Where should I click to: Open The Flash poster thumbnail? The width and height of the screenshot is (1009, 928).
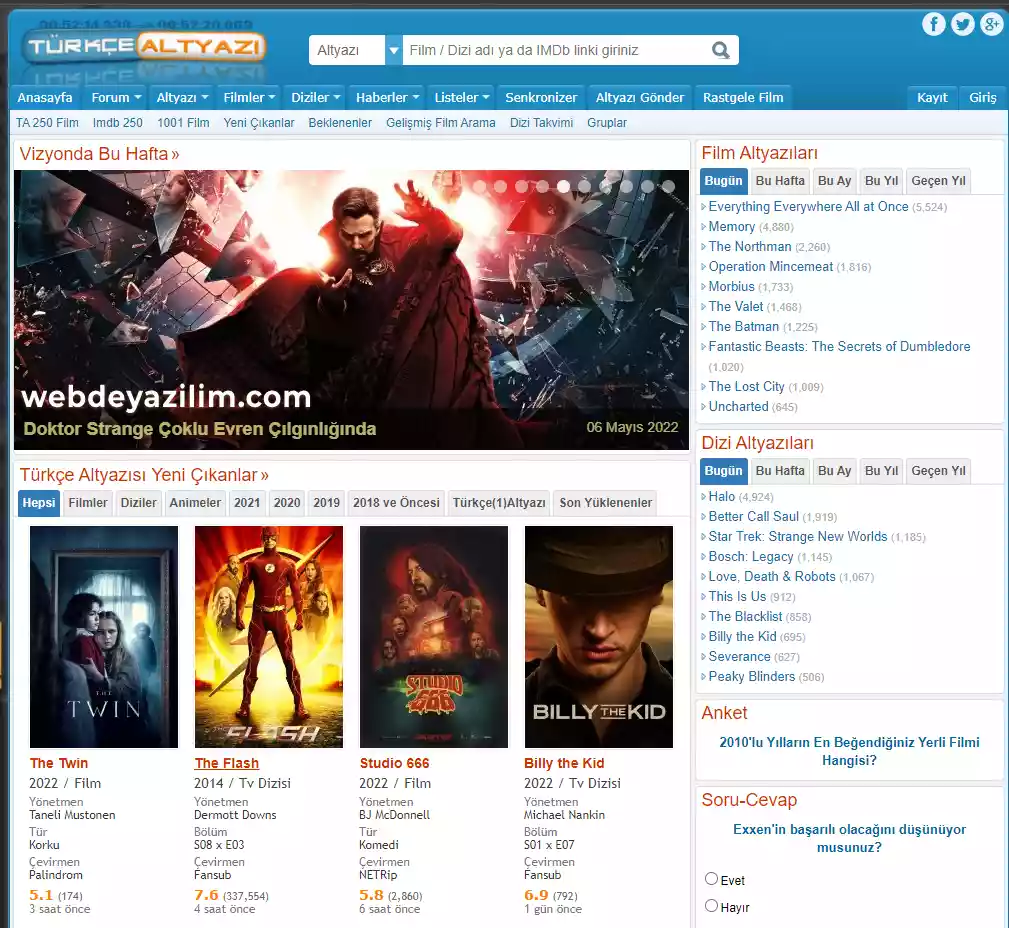pyautogui.click(x=269, y=637)
